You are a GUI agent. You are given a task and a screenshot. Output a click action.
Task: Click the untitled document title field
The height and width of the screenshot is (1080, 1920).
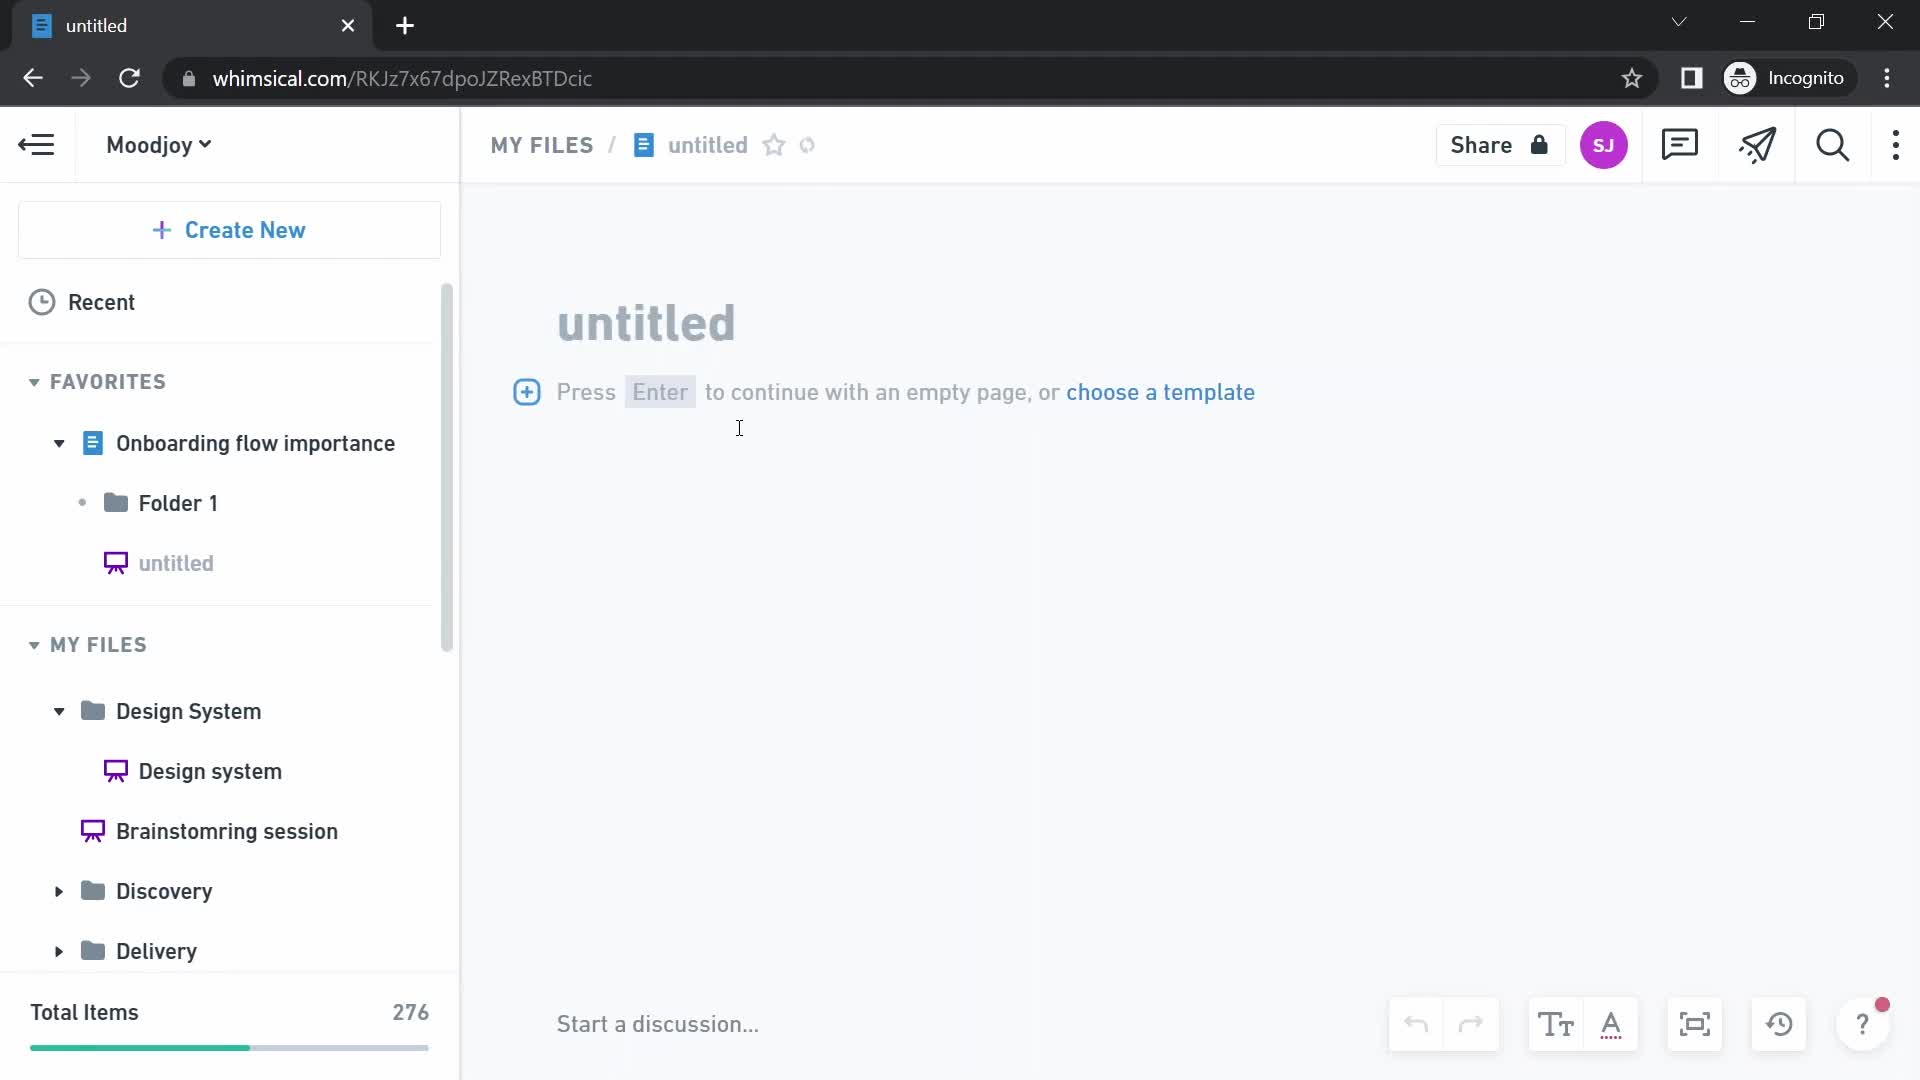coord(646,323)
